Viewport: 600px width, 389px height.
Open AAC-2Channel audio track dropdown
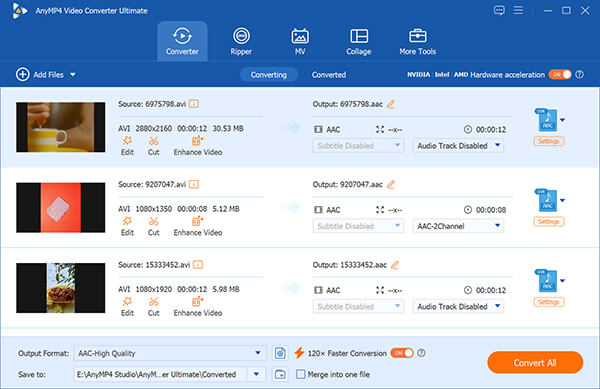coord(458,226)
